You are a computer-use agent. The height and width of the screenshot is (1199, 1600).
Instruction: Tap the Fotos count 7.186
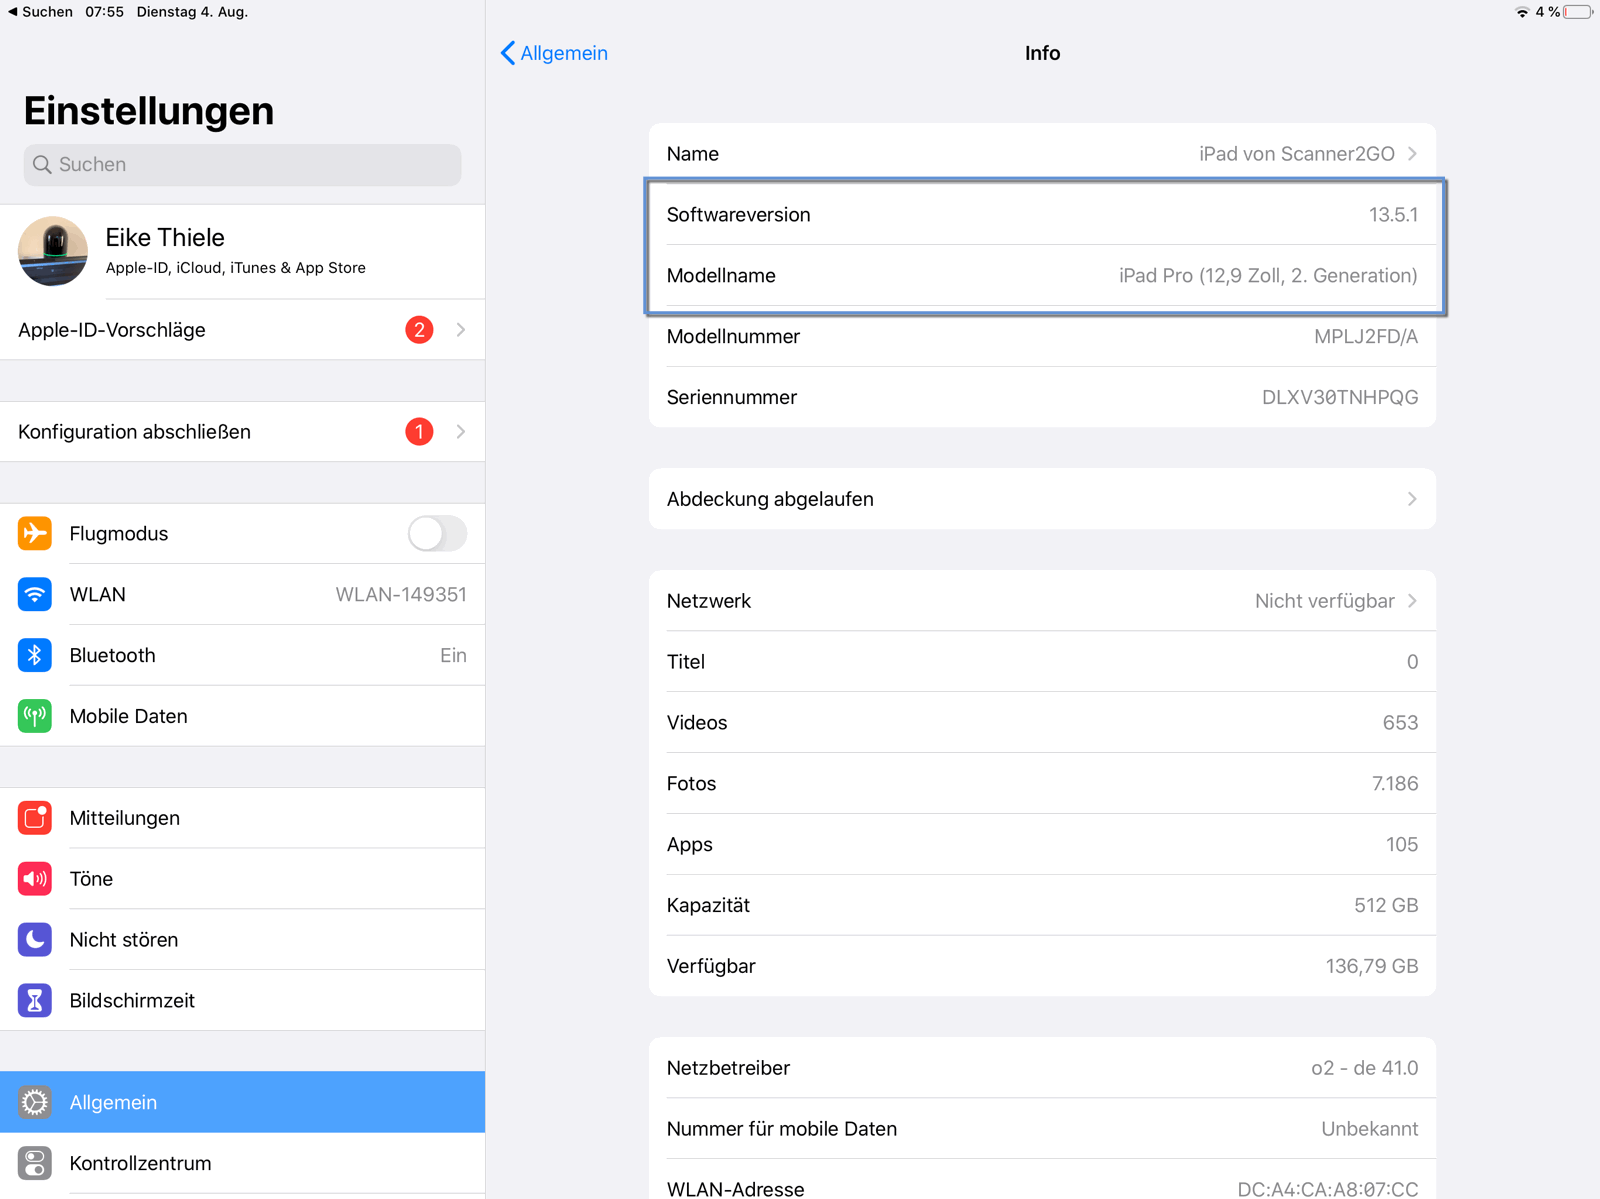(x=1395, y=783)
